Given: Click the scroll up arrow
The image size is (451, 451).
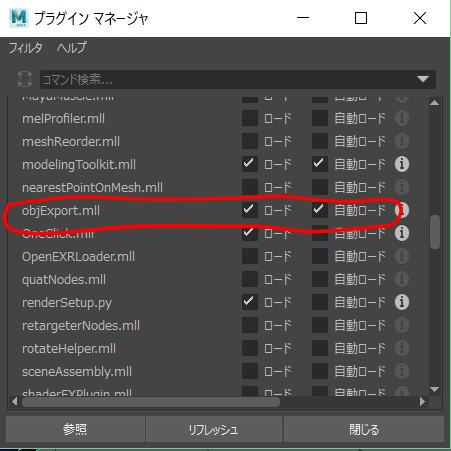Looking at the screenshot, I should (434, 103).
